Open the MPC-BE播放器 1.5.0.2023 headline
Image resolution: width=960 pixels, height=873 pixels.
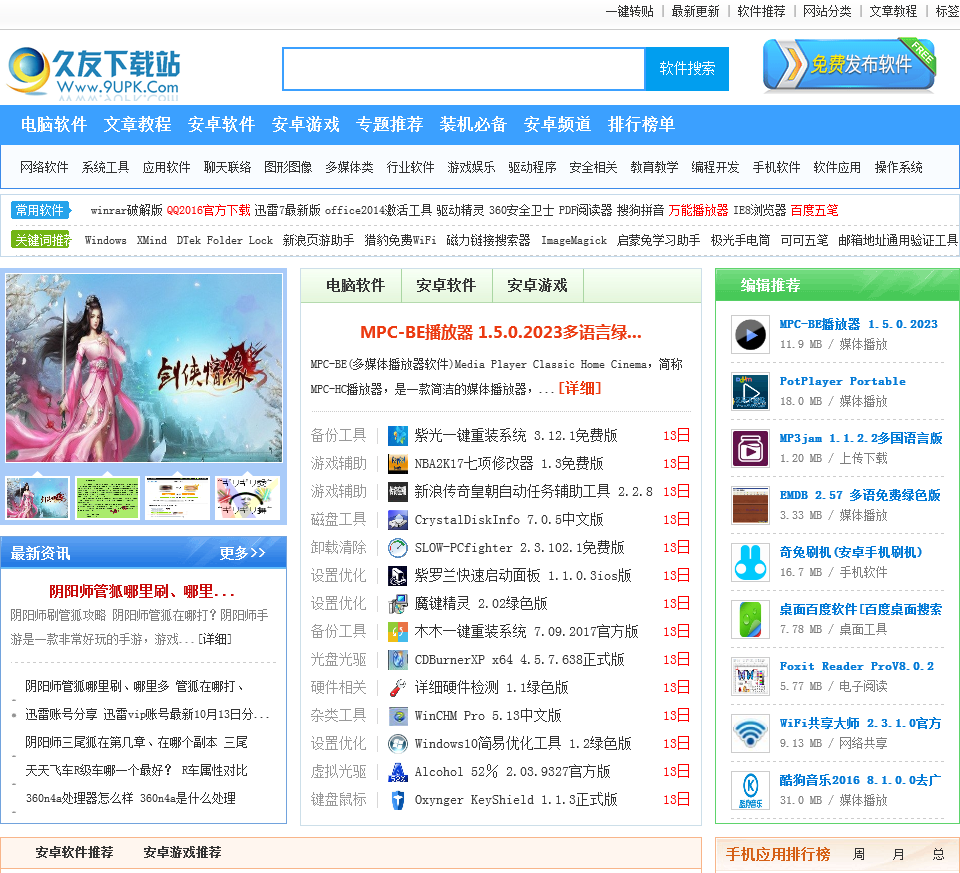(501, 332)
